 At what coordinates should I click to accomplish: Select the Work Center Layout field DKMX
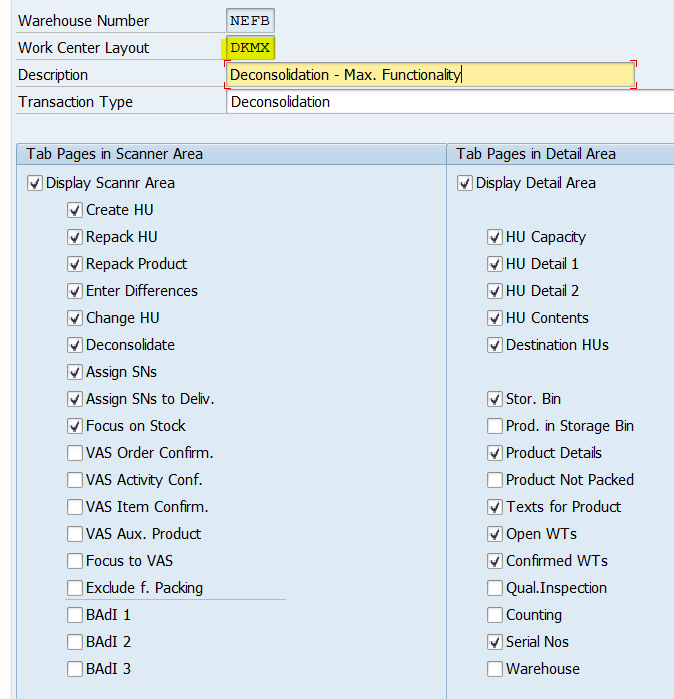click(x=250, y=48)
